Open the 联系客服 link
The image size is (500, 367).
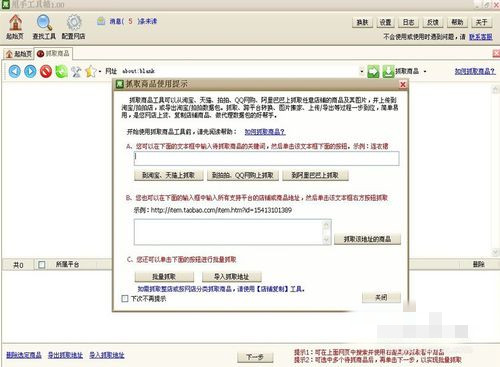(480, 37)
